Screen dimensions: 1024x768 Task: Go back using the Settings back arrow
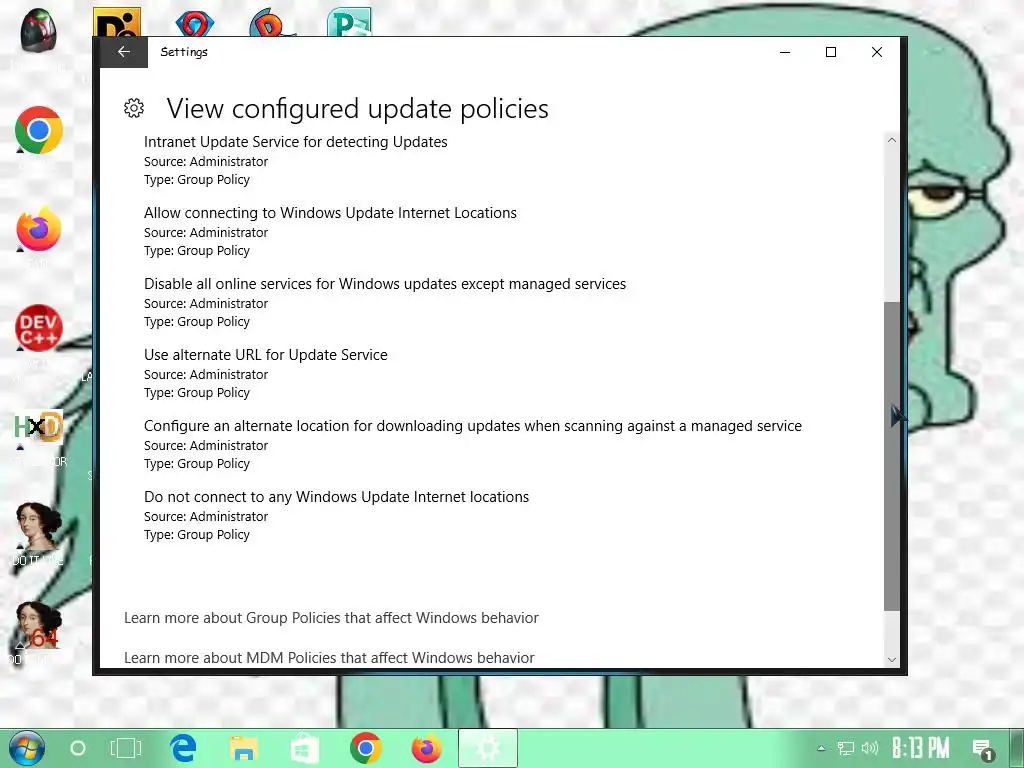tap(124, 52)
